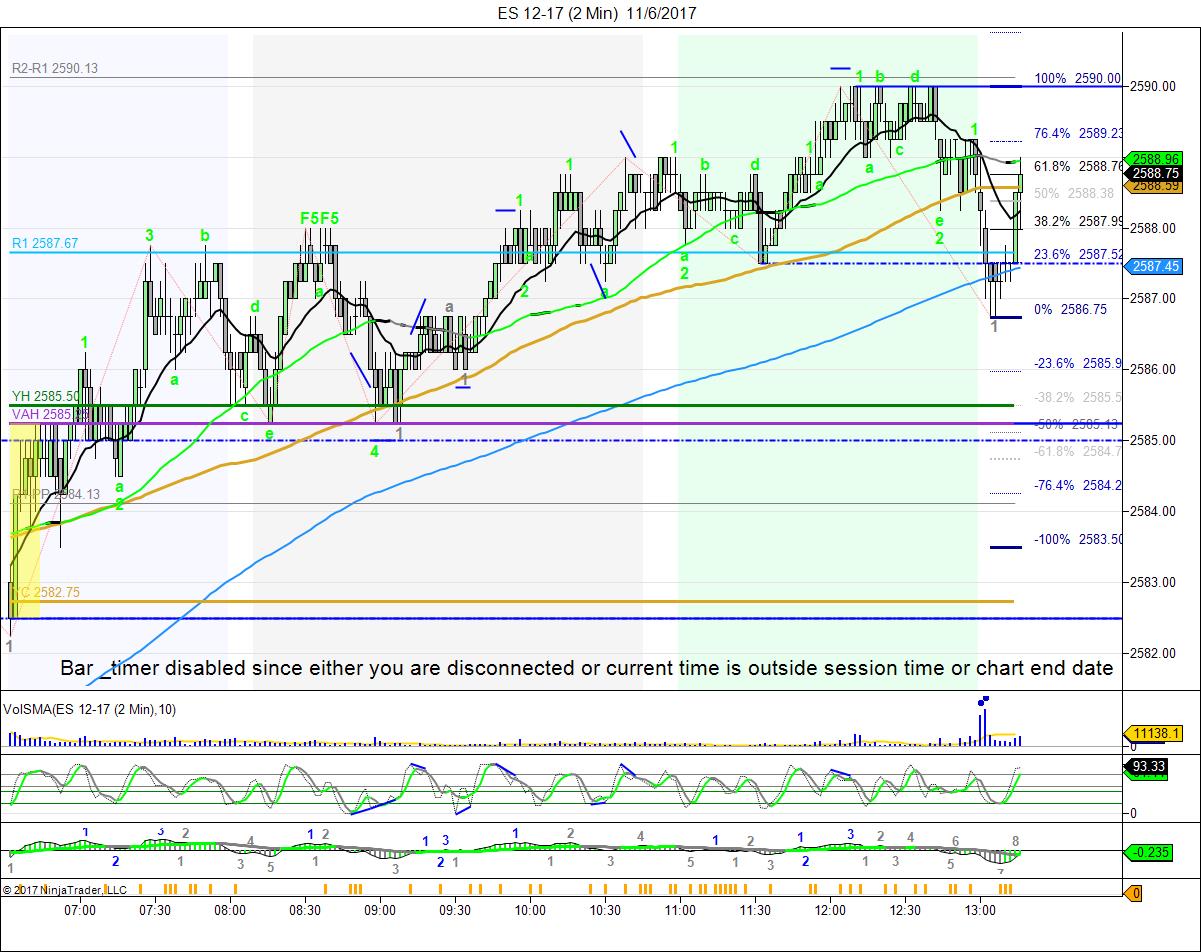Click the 10:00 time axis label

click(530, 910)
